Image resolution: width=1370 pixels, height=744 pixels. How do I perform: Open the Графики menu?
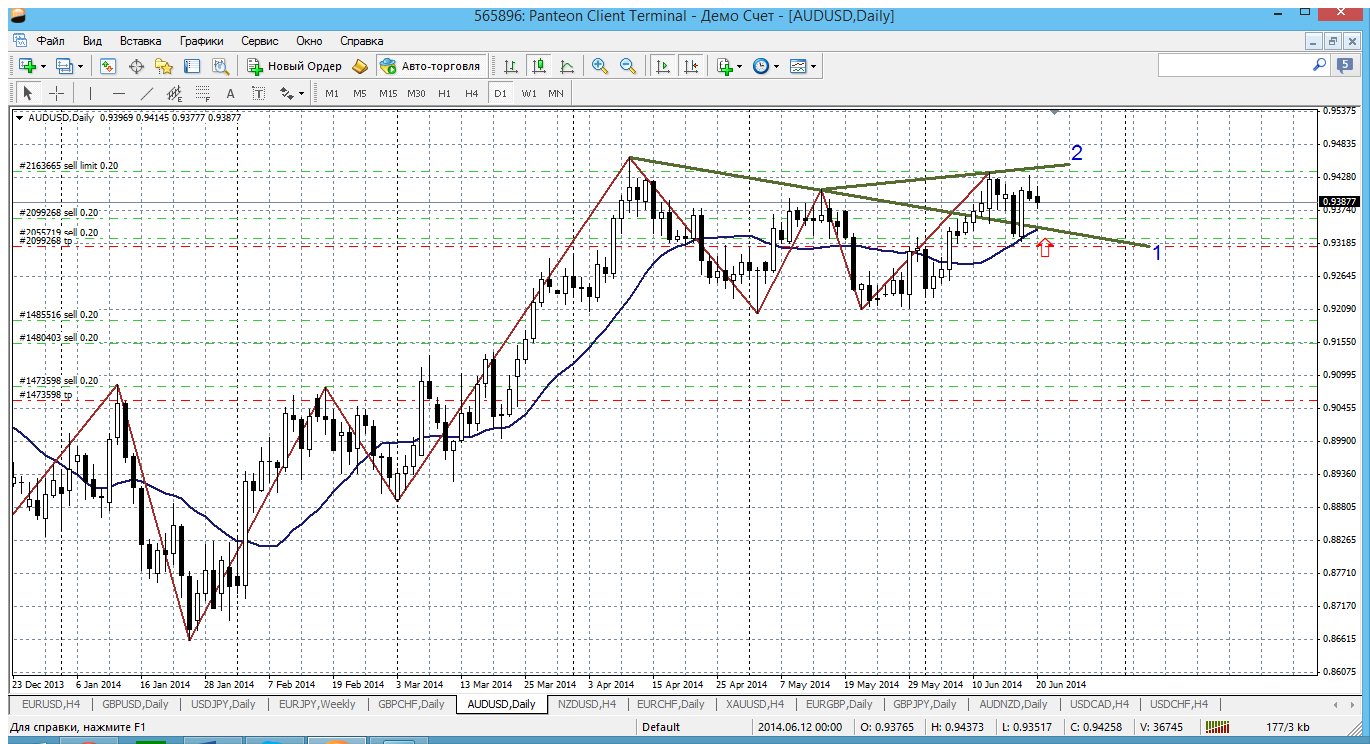tap(202, 41)
